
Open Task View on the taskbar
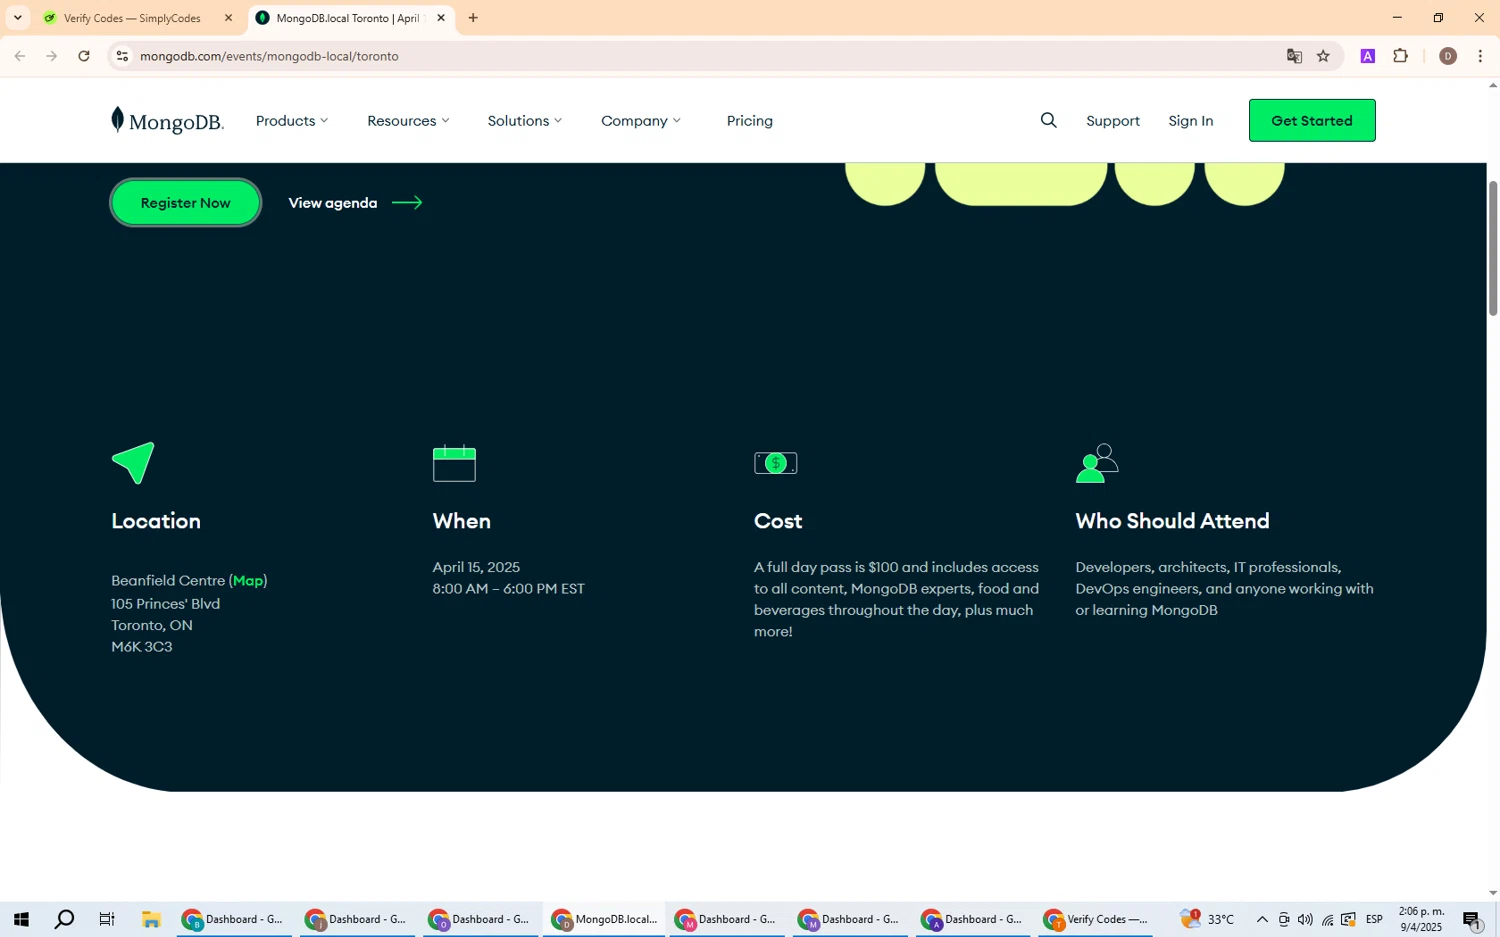107,919
